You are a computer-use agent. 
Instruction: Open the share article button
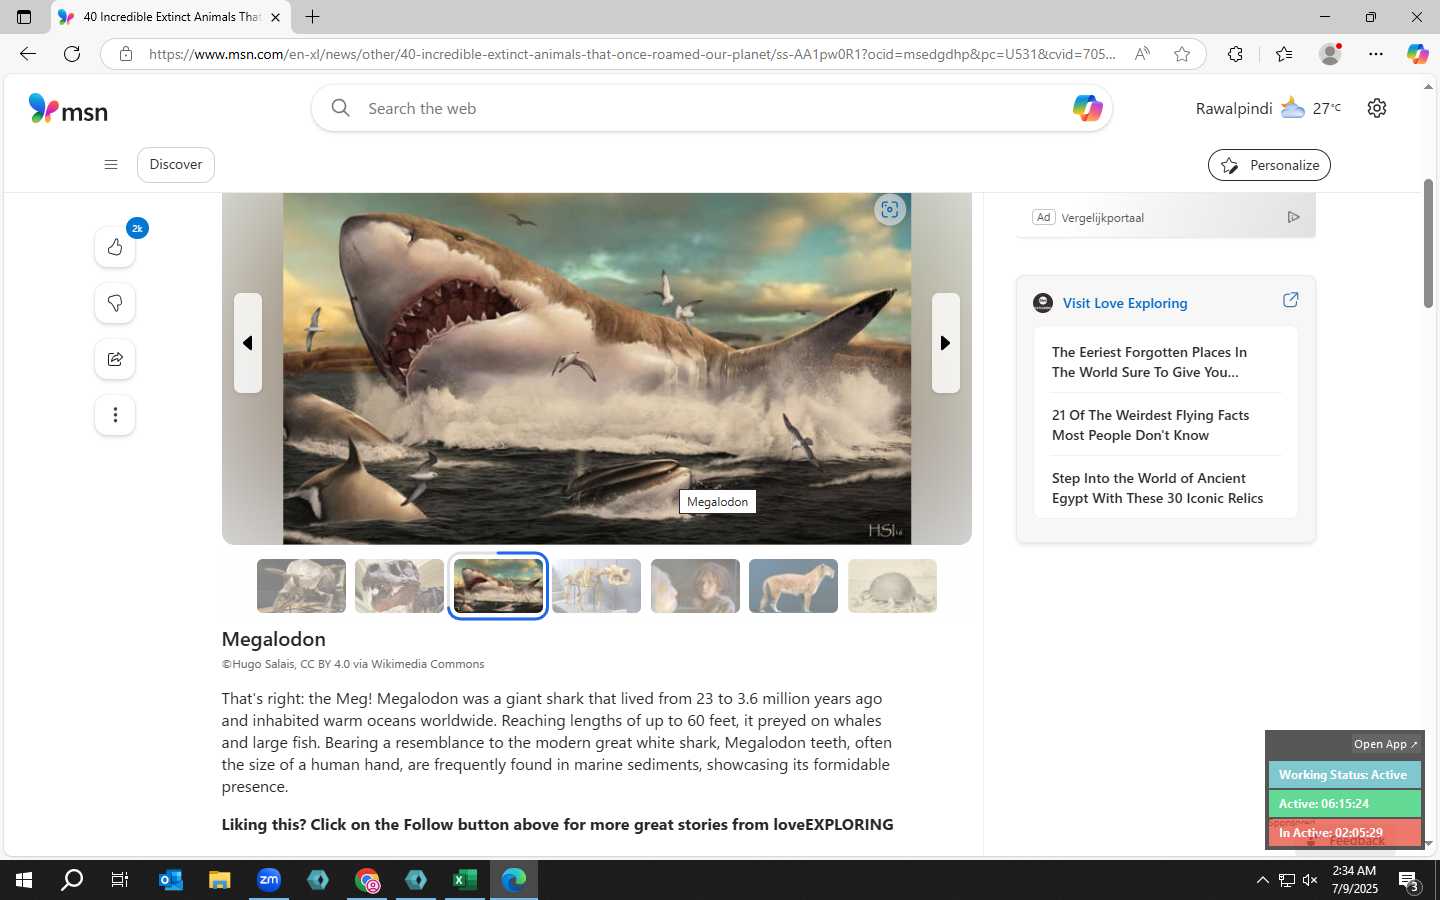115,359
